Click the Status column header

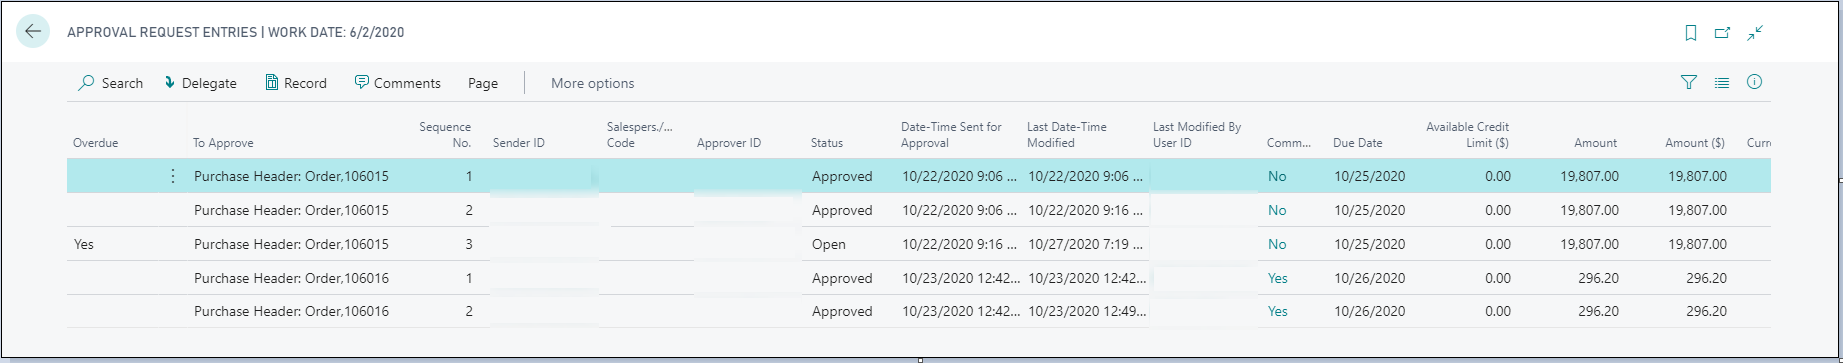[x=827, y=143]
